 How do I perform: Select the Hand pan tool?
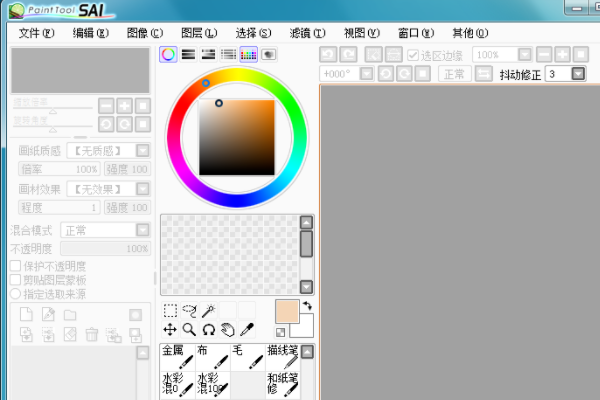pyautogui.click(x=227, y=329)
